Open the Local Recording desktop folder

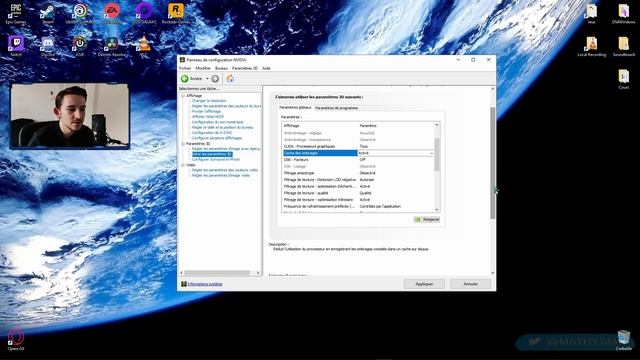click(x=591, y=46)
